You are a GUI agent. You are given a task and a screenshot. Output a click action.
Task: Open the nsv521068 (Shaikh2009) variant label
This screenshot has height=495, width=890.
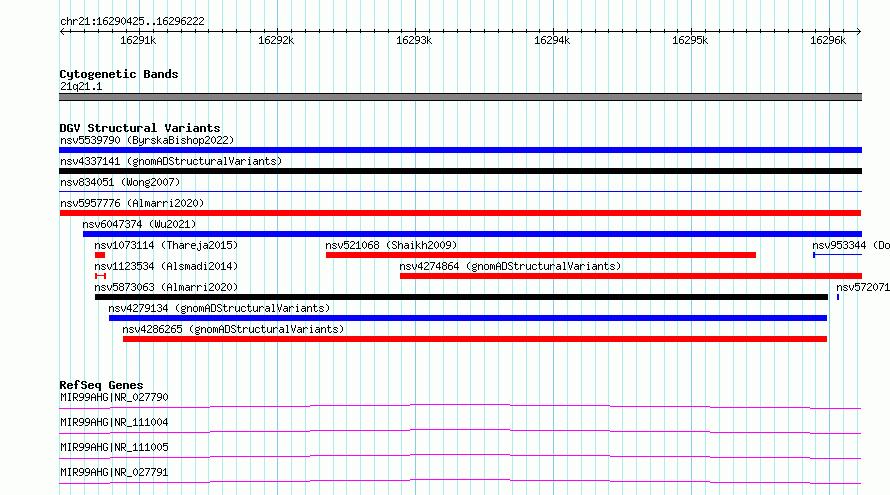click(391, 245)
